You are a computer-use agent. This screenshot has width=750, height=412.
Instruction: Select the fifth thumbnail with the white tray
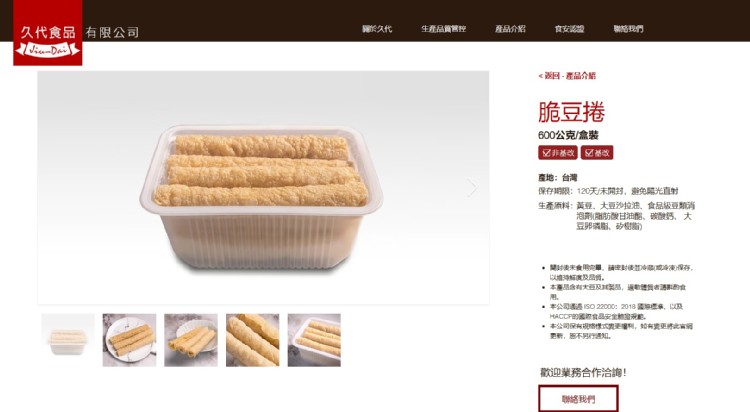pyautogui.click(x=314, y=340)
